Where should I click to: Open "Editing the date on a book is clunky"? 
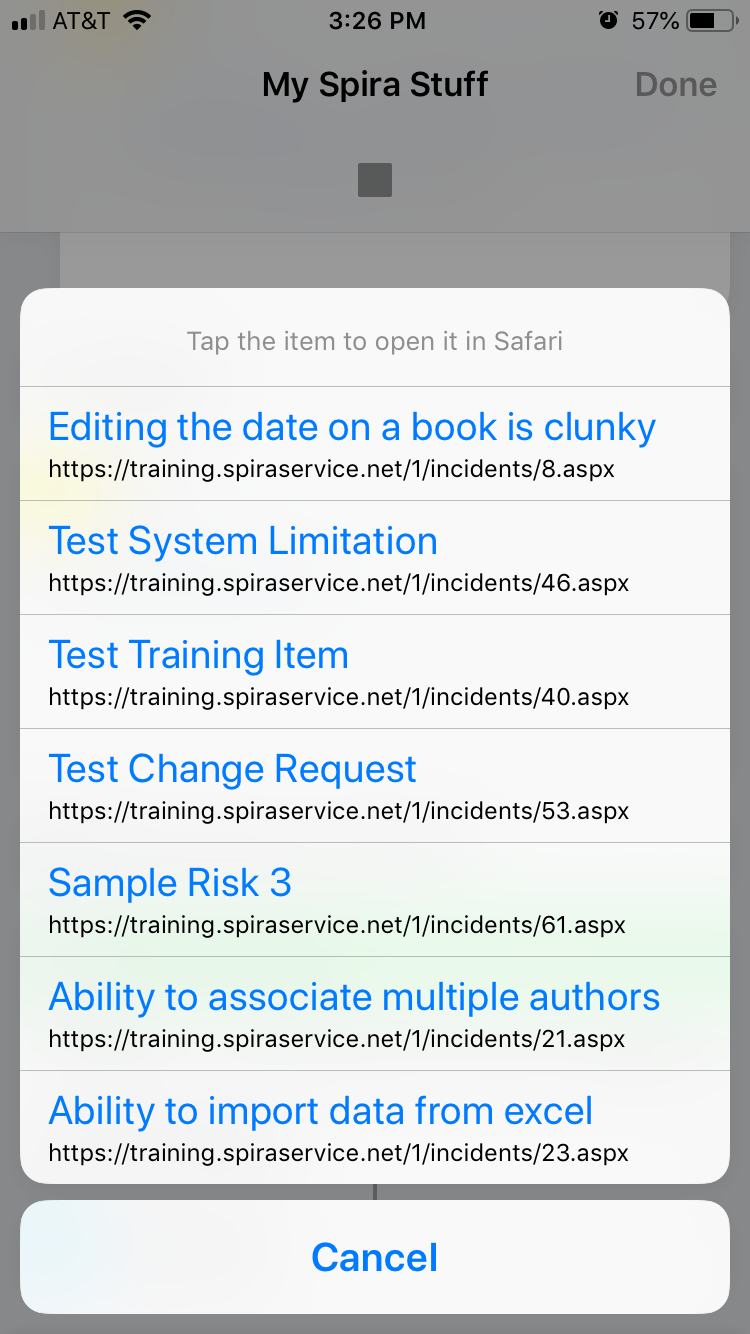pyautogui.click(x=352, y=428)
